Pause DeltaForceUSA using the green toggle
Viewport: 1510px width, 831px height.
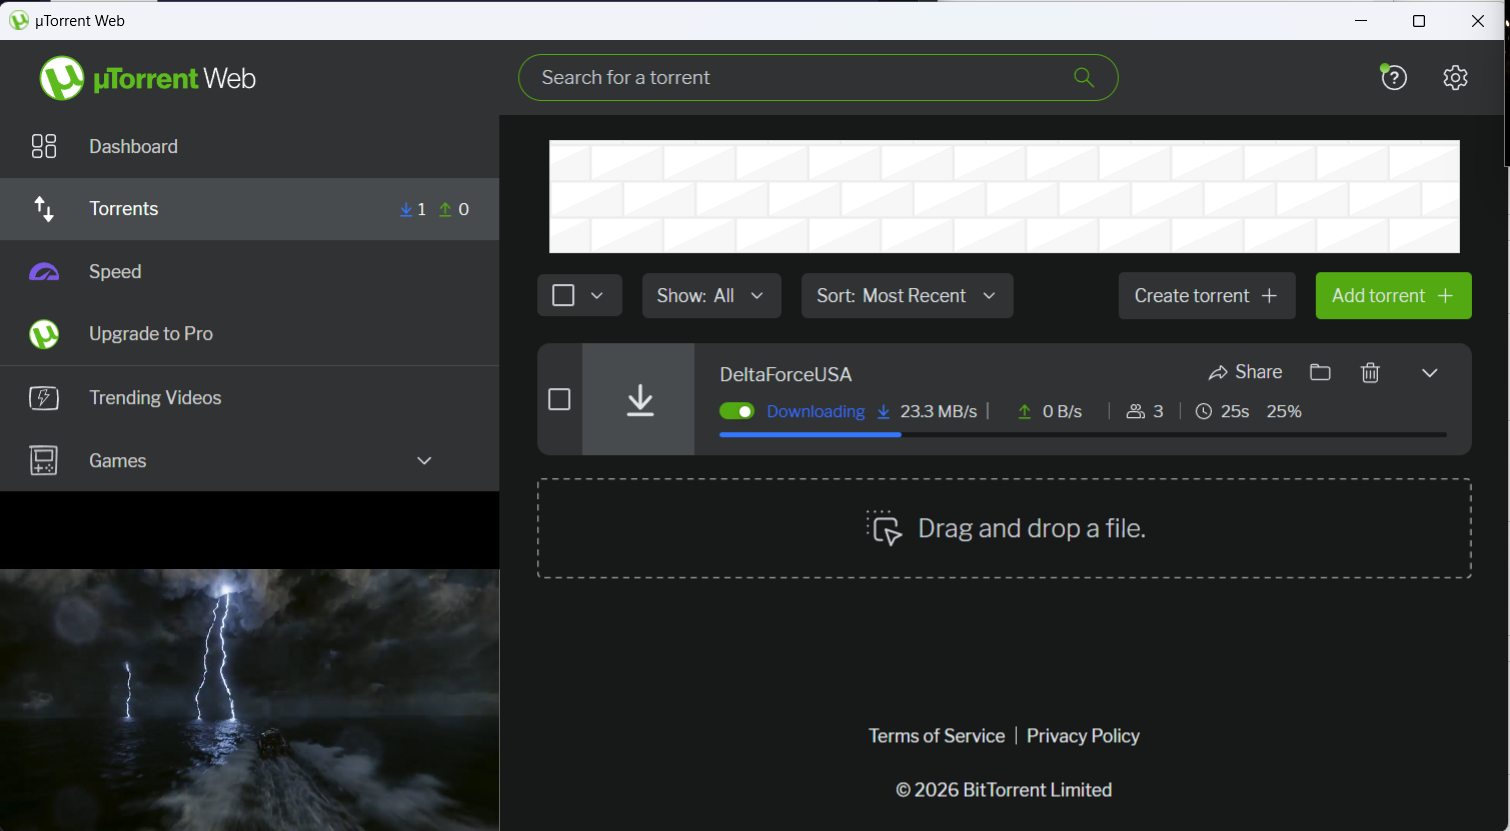click(737, 411)
